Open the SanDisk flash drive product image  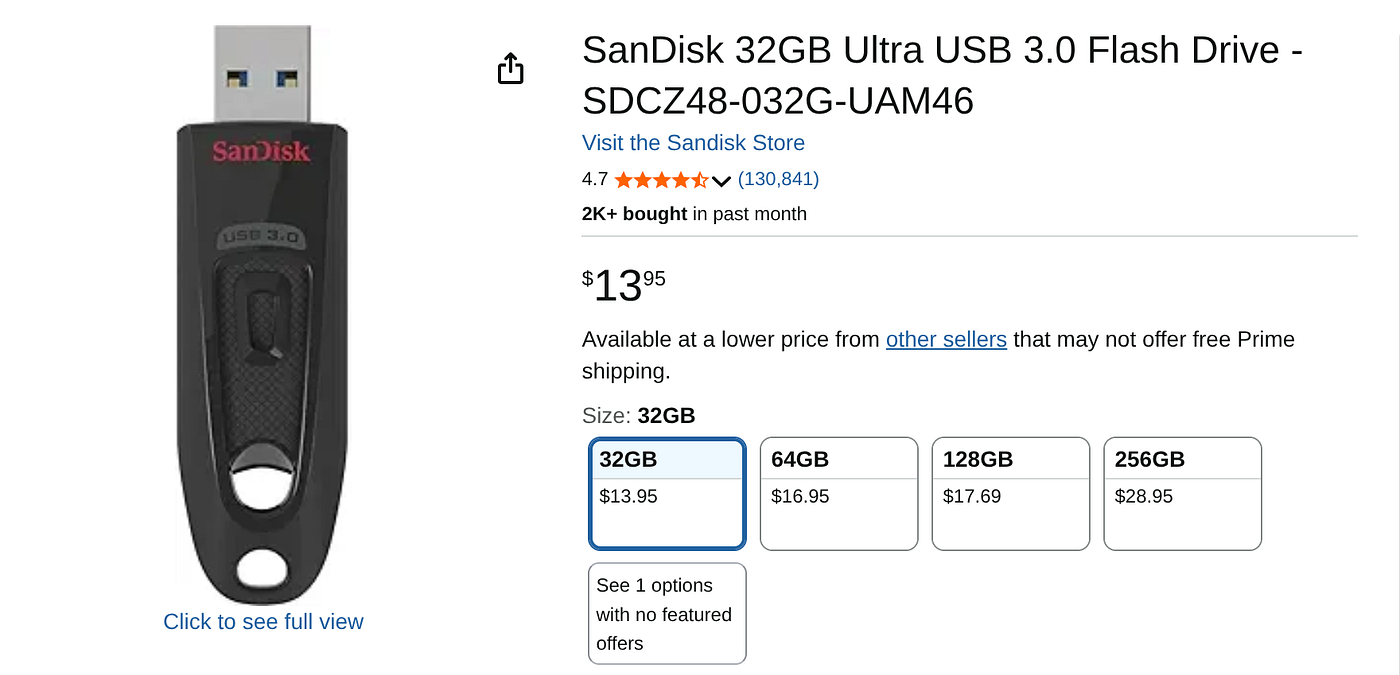(x=264, y=315)
